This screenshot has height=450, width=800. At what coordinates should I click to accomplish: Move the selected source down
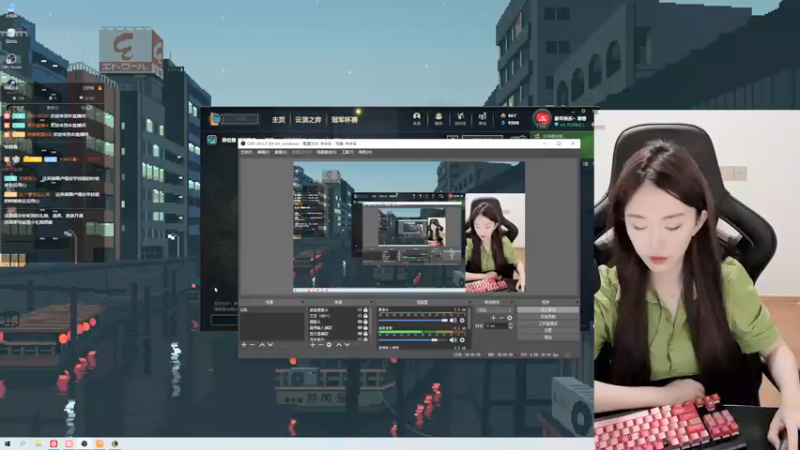tap(347, 344)
